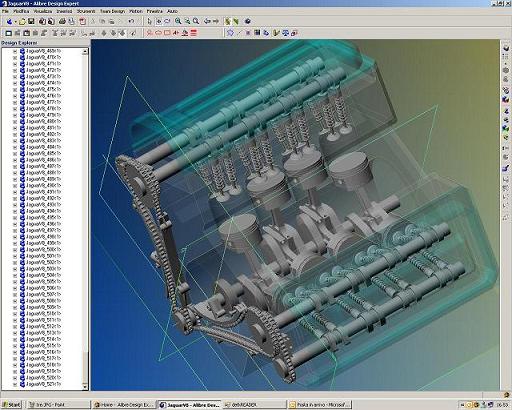Click the blue monitor icon in the second toolbar
Screen dimensions: 512x410
click(x=285, y=33)
